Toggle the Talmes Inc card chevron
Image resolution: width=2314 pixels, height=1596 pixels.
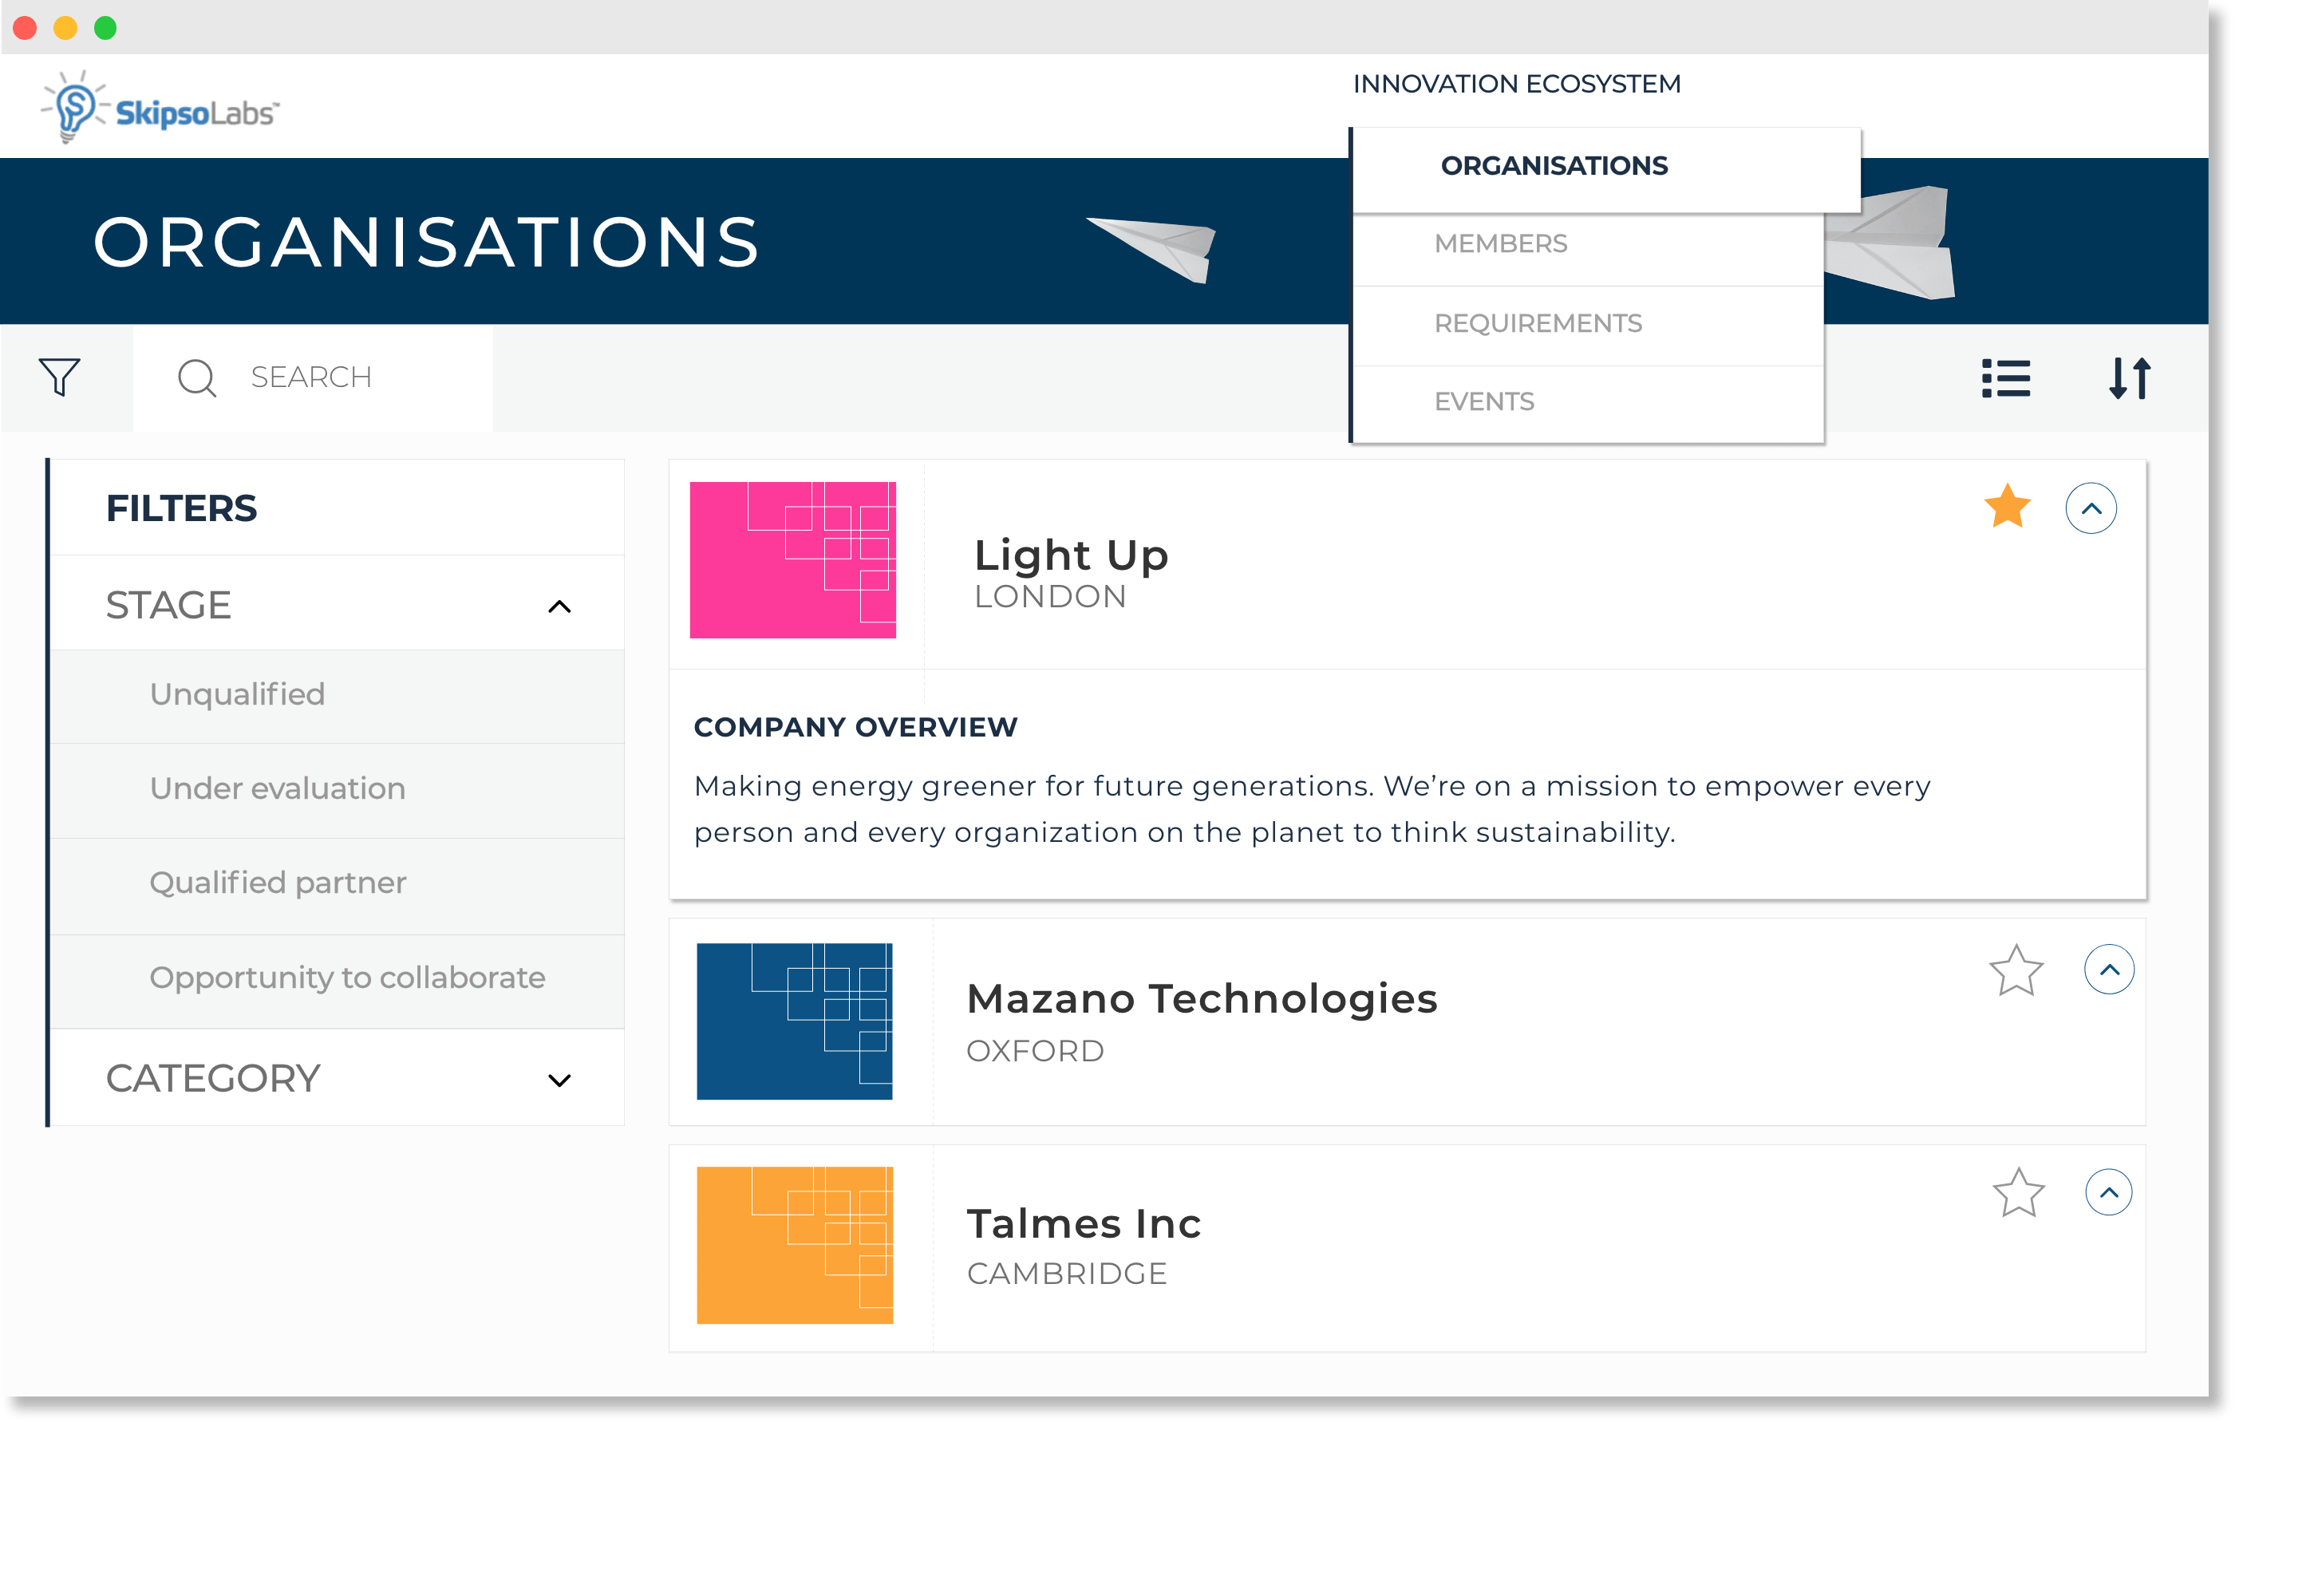click(2108, 1192)
